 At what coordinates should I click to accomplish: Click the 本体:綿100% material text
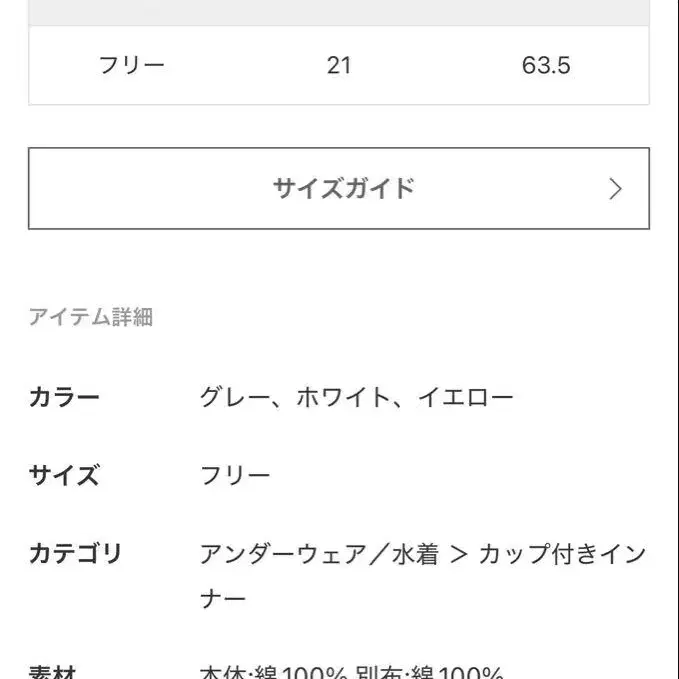pos(272,673)
